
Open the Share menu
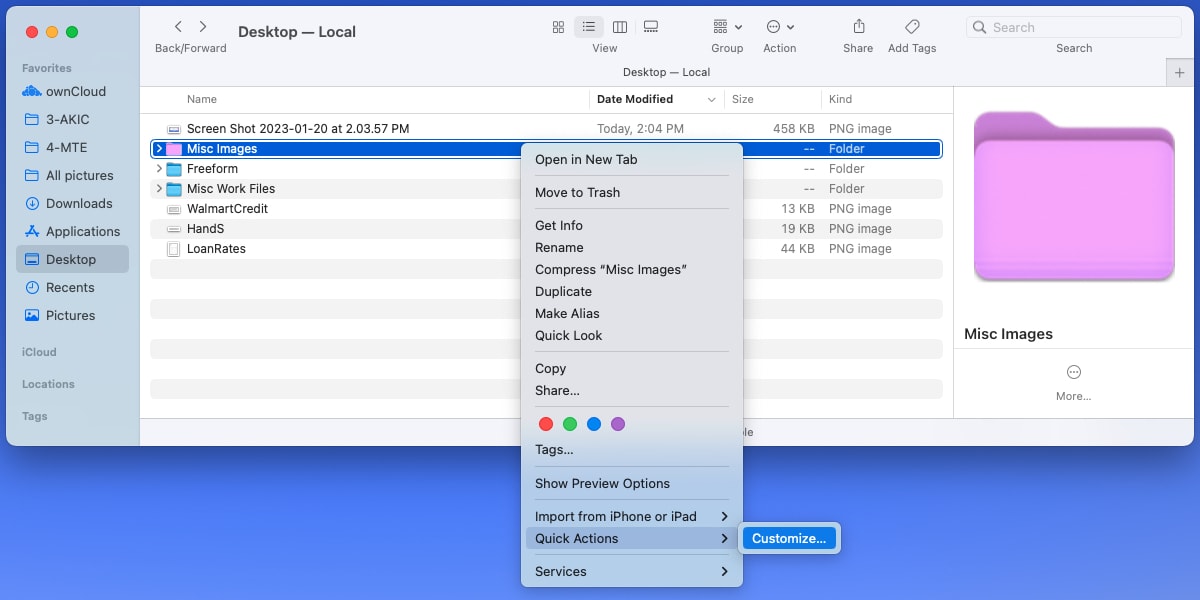857,27
